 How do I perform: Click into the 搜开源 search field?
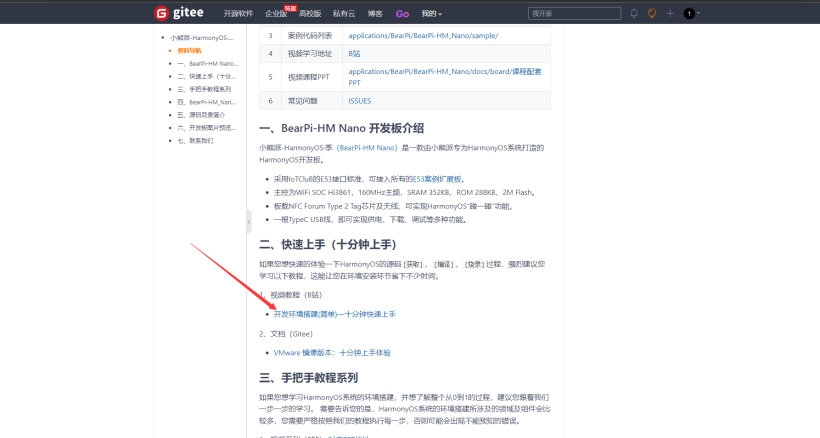[580, 13]
